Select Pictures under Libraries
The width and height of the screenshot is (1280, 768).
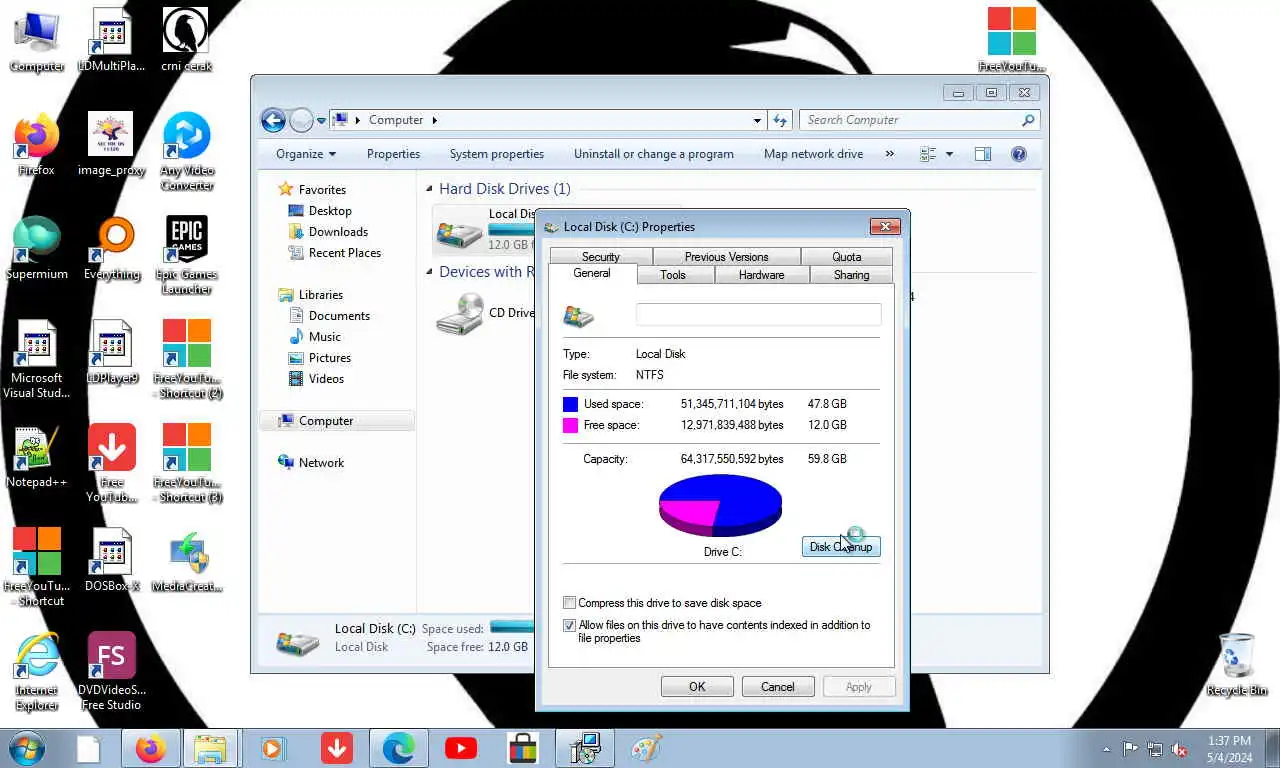330,358
